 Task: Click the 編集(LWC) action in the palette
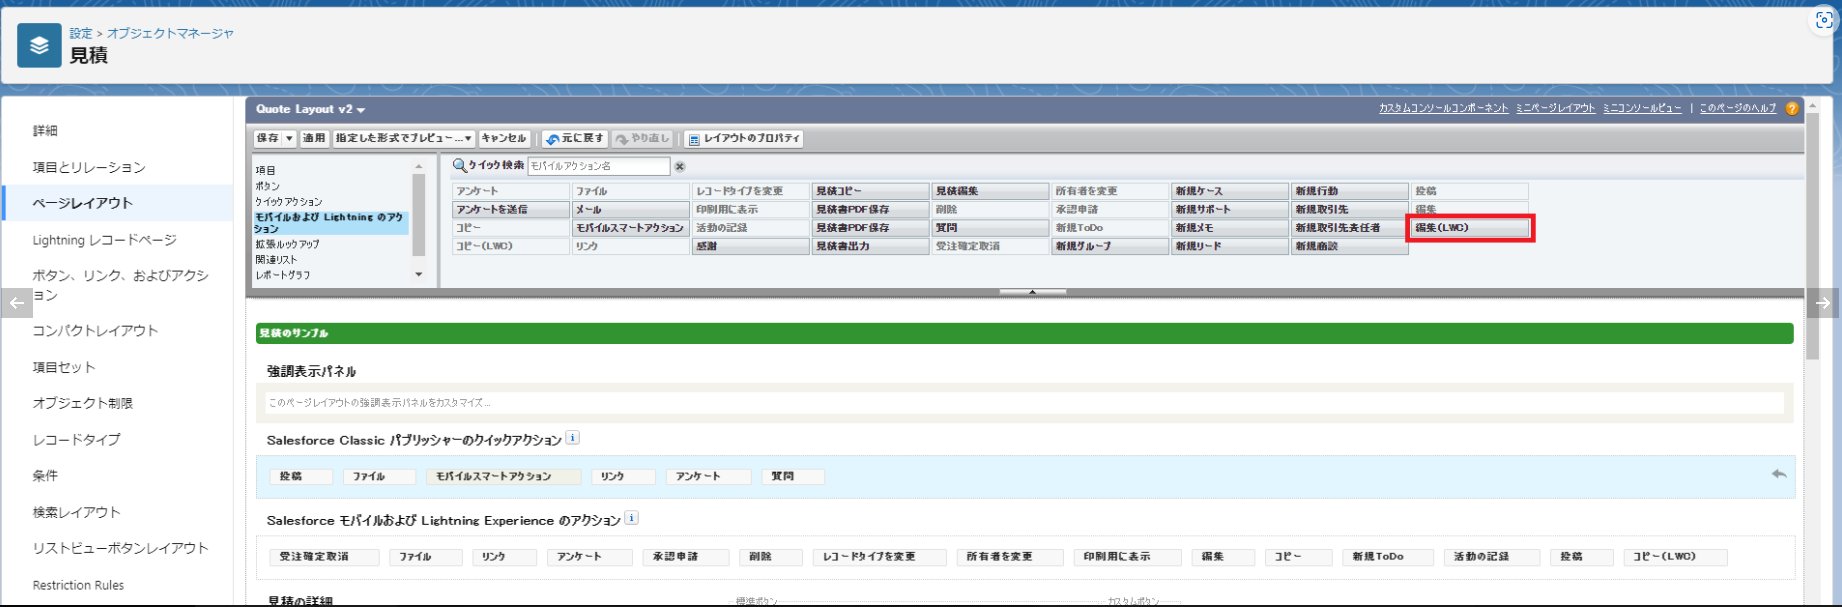(1468, 228)
